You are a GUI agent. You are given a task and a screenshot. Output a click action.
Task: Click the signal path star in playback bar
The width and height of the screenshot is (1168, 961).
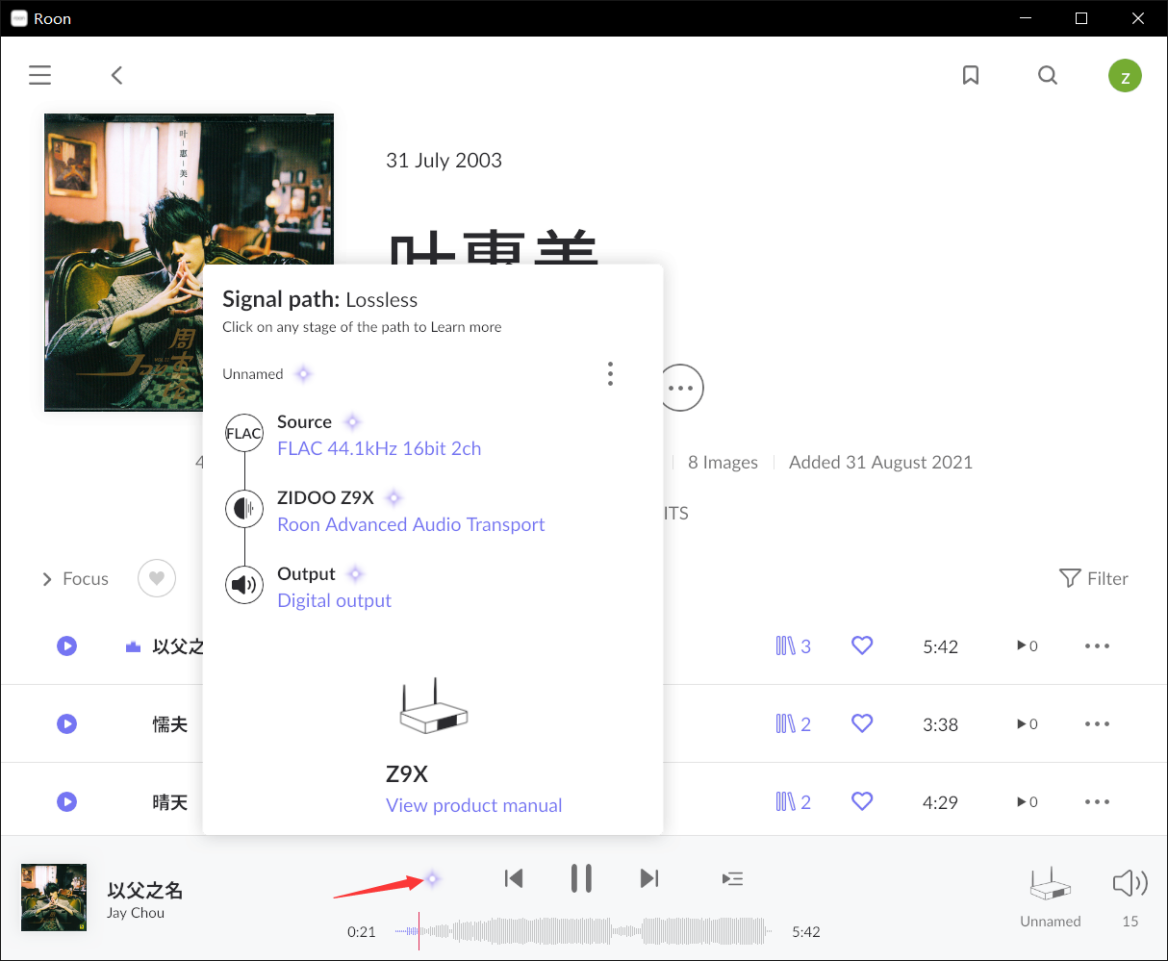(432, 879)
